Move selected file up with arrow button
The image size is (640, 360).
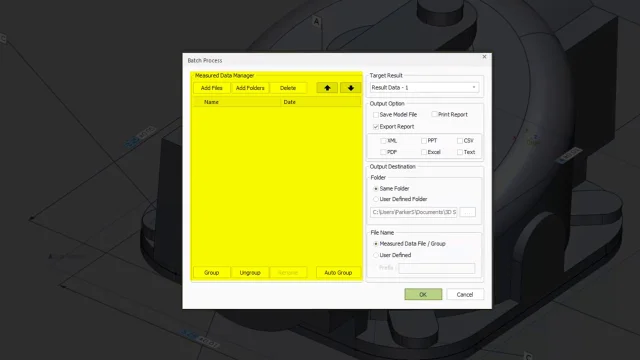[327, 88]
